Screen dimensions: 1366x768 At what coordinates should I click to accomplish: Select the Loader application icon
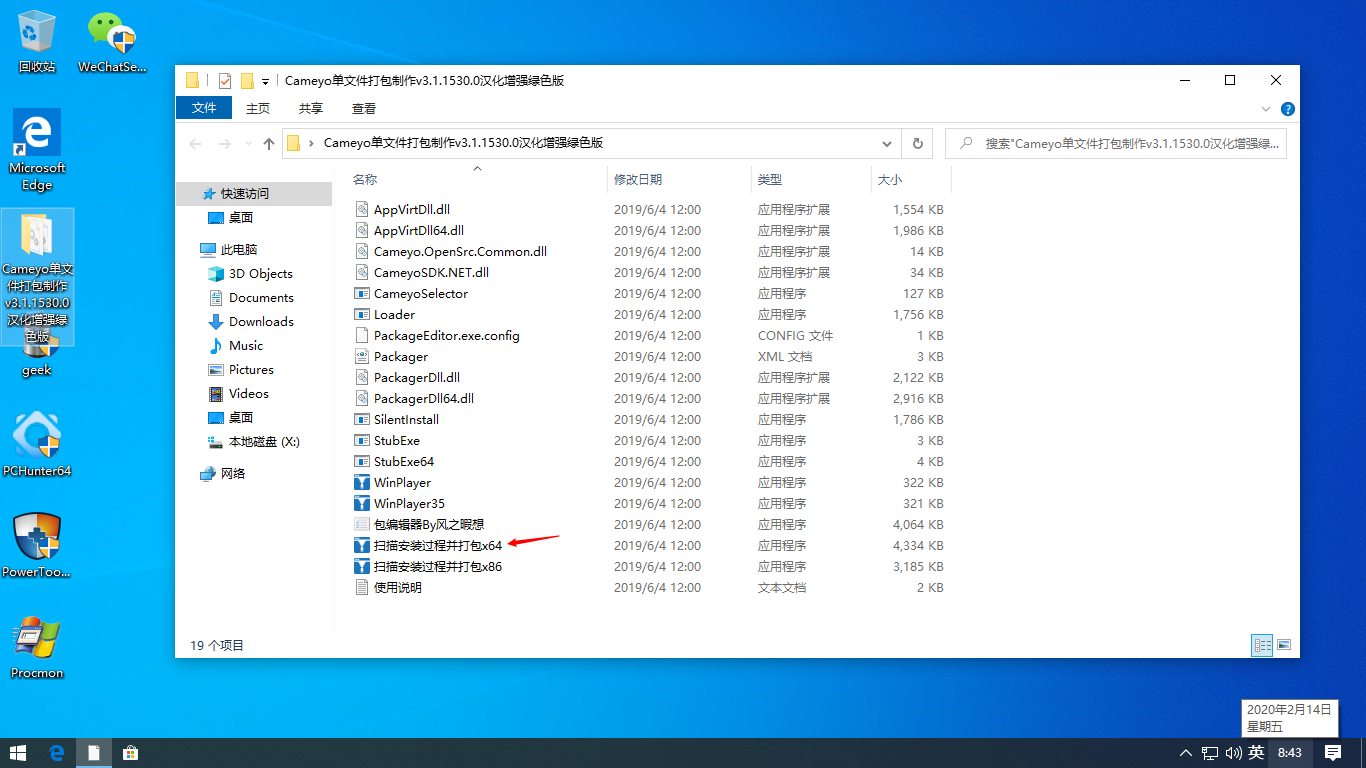coord(363,315)
